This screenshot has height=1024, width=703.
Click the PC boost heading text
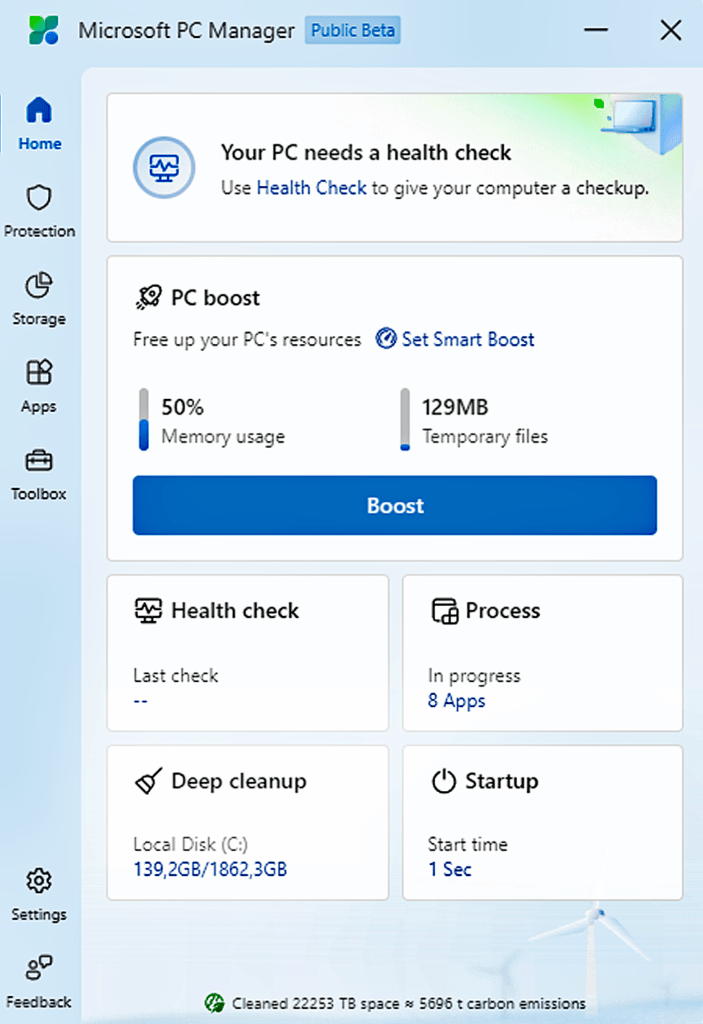[x=216, y=298]
